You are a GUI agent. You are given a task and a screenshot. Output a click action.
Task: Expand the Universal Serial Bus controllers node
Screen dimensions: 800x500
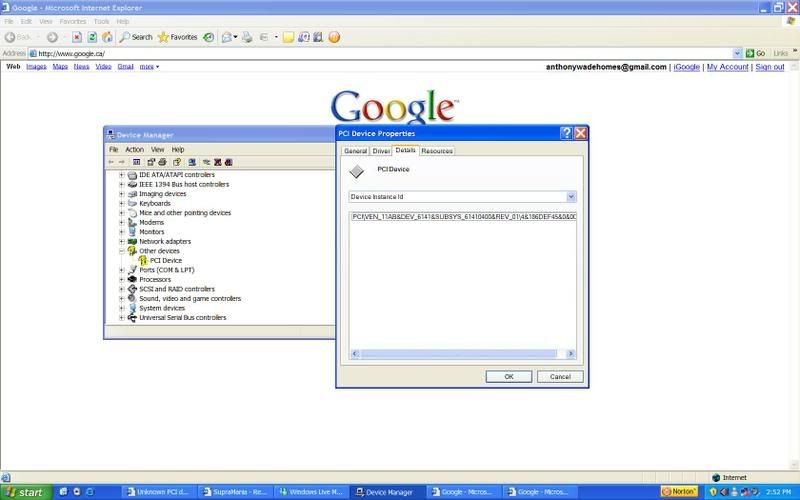click(121, 317)
